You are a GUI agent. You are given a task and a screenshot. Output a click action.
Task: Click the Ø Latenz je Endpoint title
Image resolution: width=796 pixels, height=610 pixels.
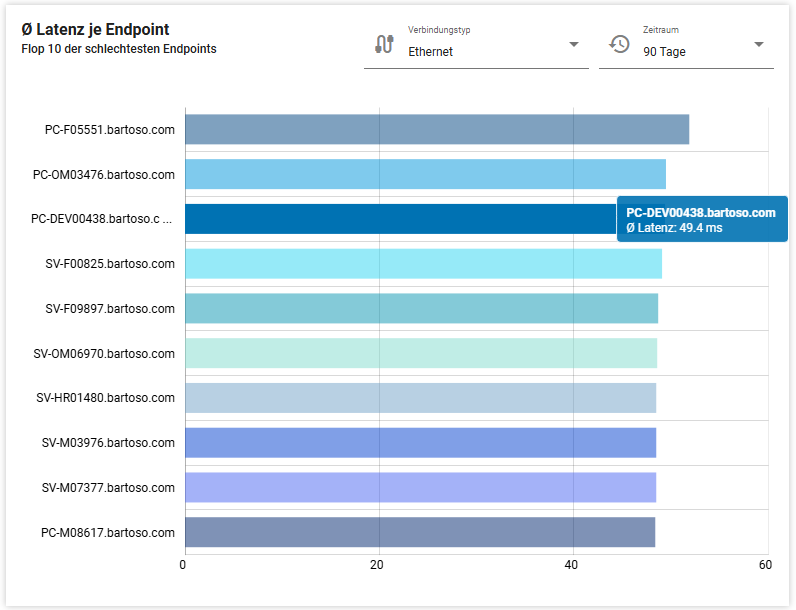point(95,30)
